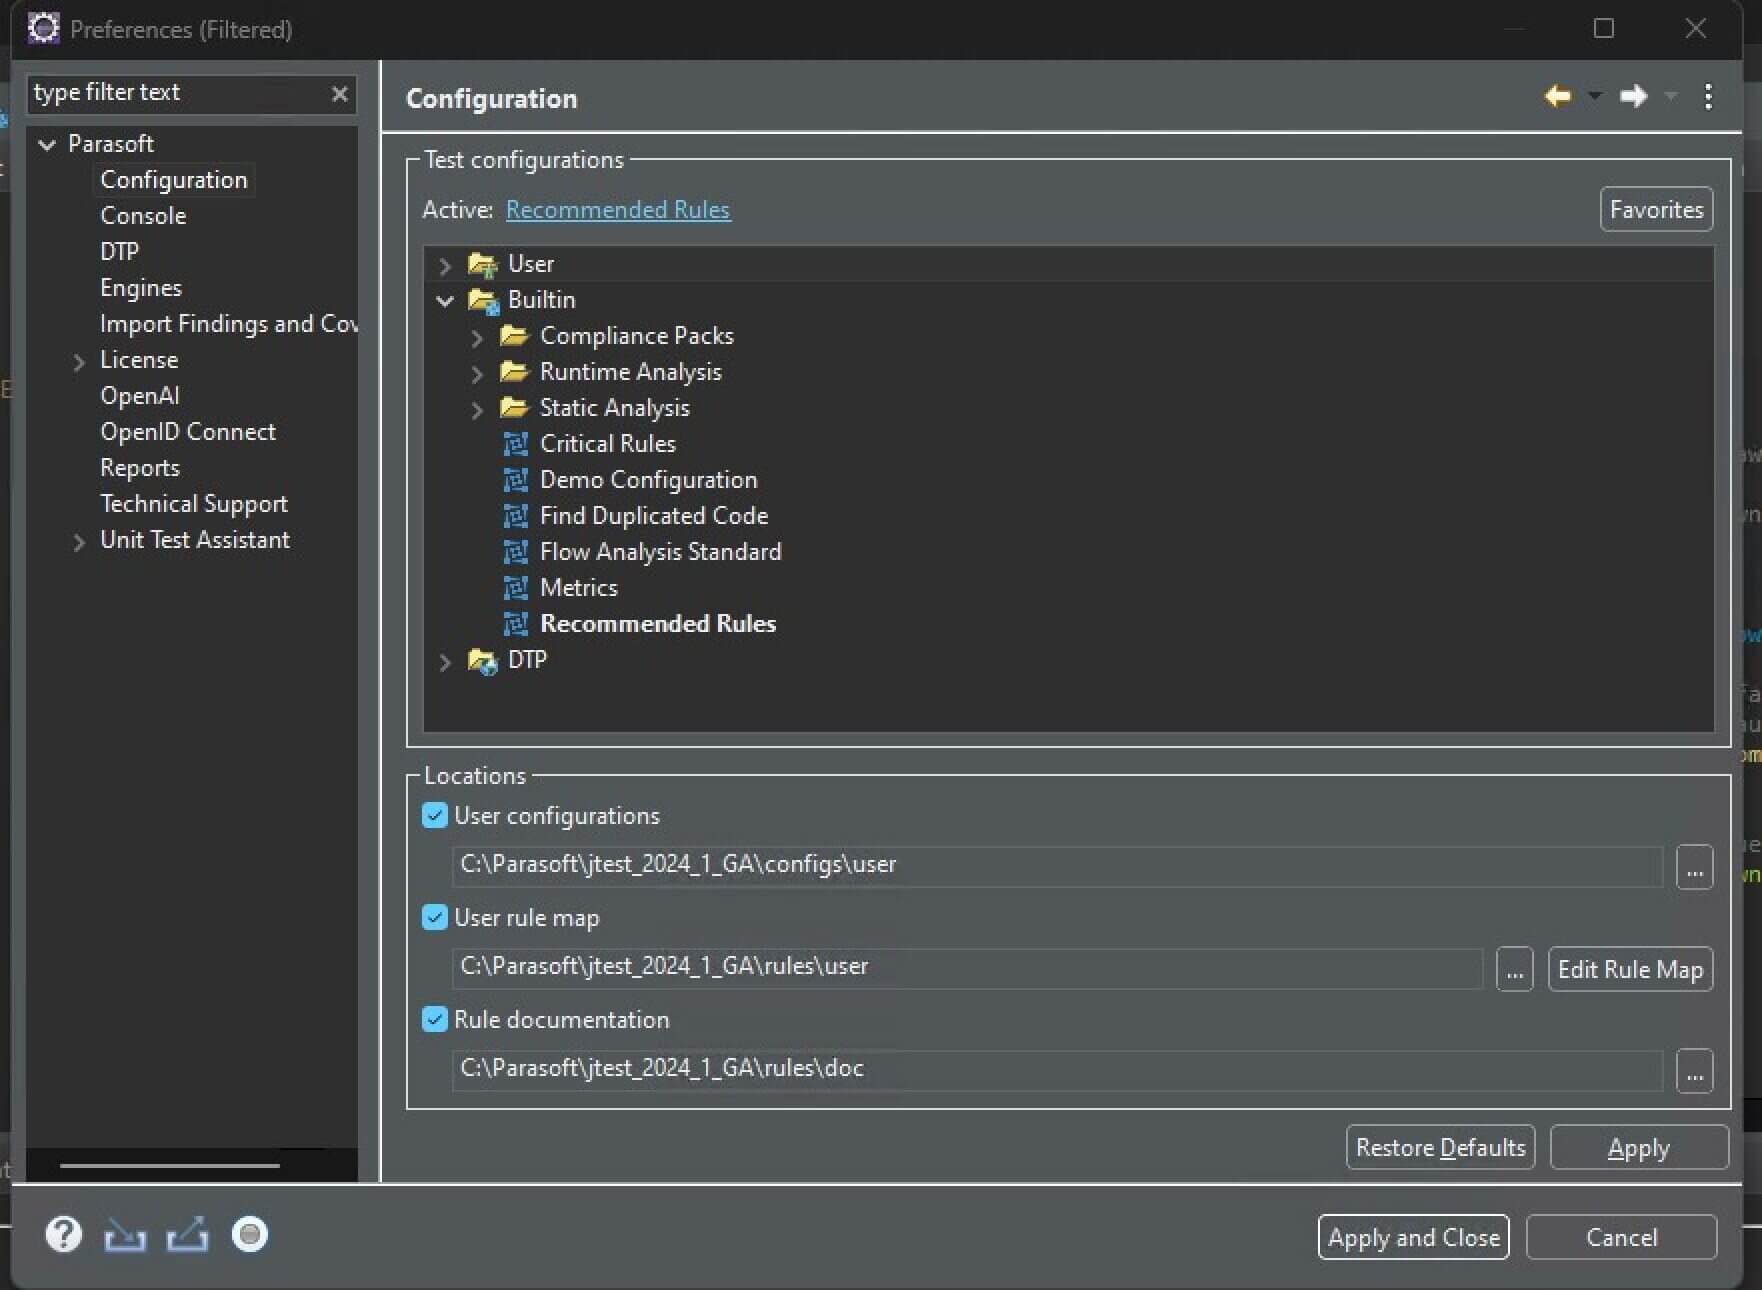Image resolution: width=1762 pixels, height=1290 pixels.
Task: Open the Console preference page
Action: (143, 216)
